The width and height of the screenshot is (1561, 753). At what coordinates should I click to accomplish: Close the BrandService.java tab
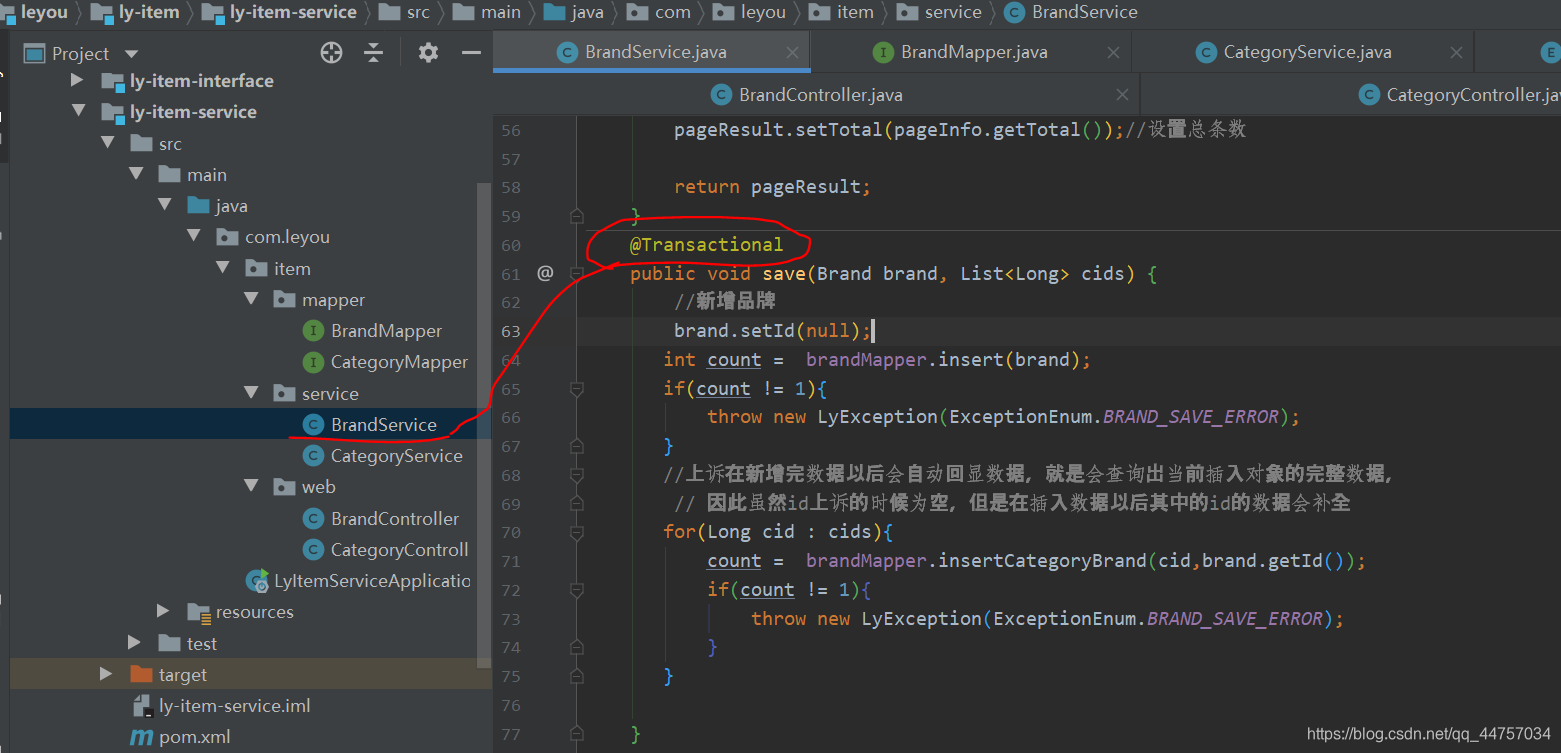(793, 53)
